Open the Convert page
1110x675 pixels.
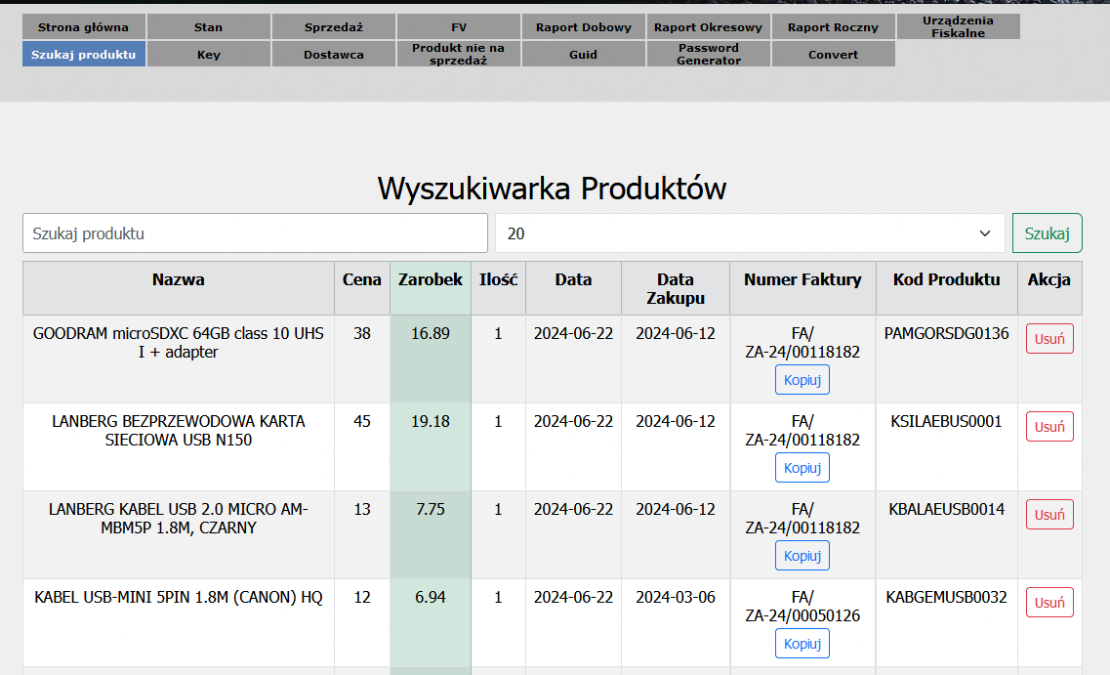click(833, 54)
